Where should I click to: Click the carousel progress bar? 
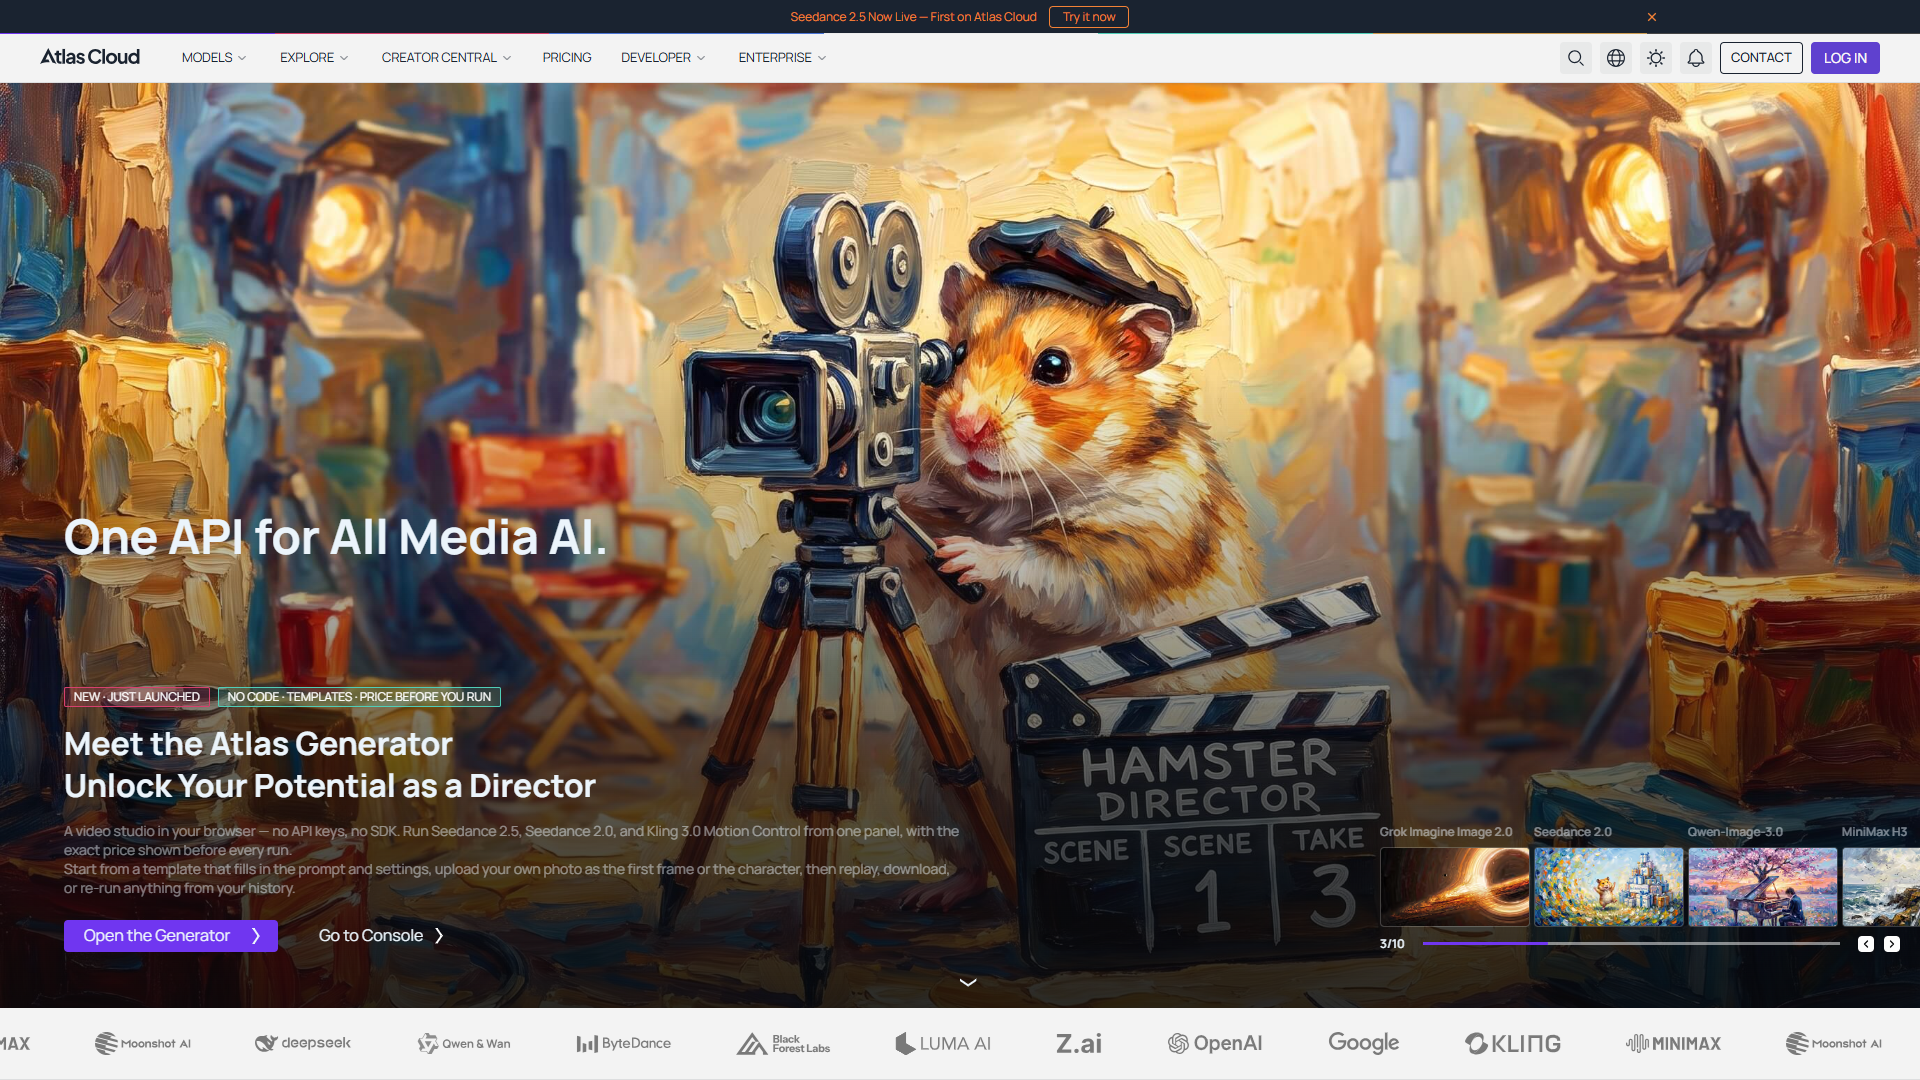point(1631,944)
